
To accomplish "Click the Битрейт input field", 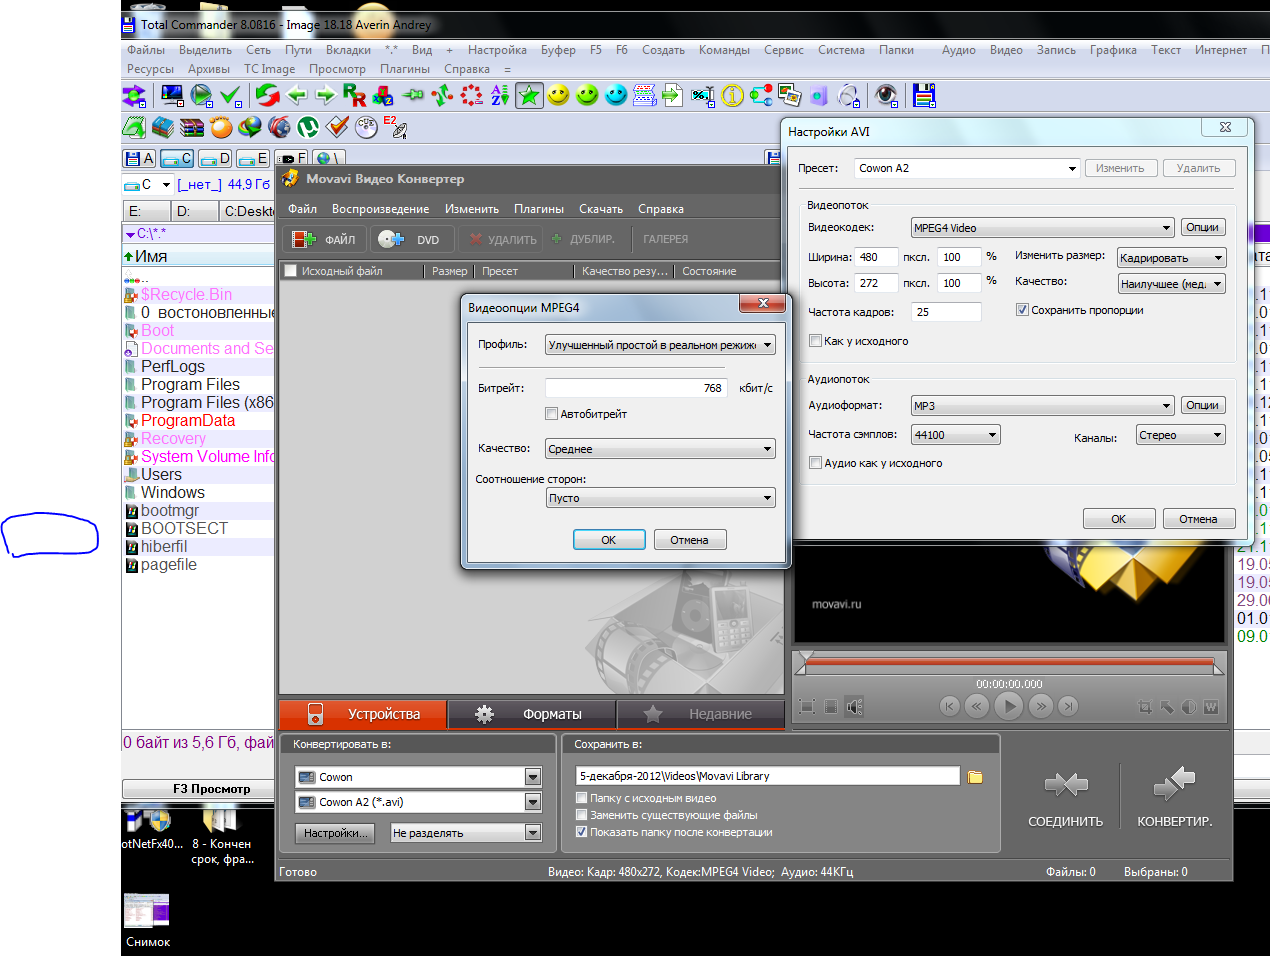I will tap(635, 388).
